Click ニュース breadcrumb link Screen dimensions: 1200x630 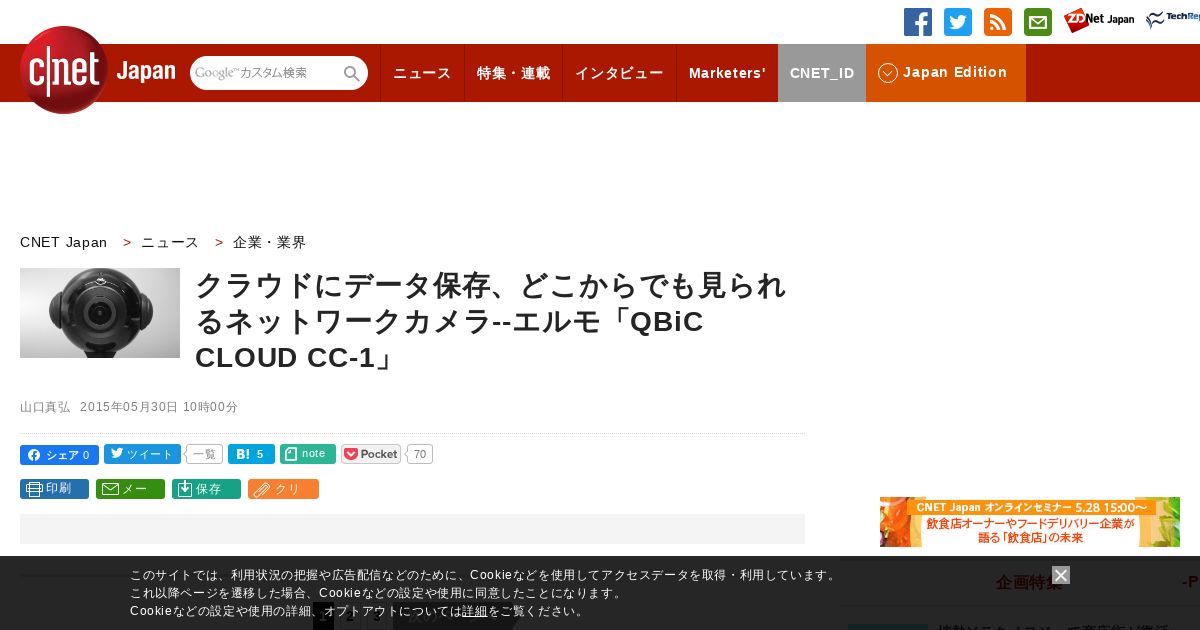[170, 242]
